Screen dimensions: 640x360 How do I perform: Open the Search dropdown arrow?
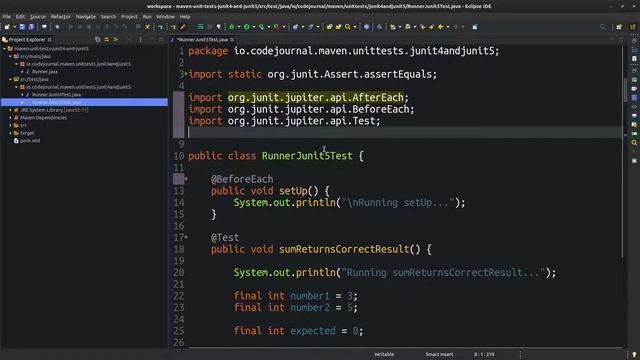(x=355, y=27)
